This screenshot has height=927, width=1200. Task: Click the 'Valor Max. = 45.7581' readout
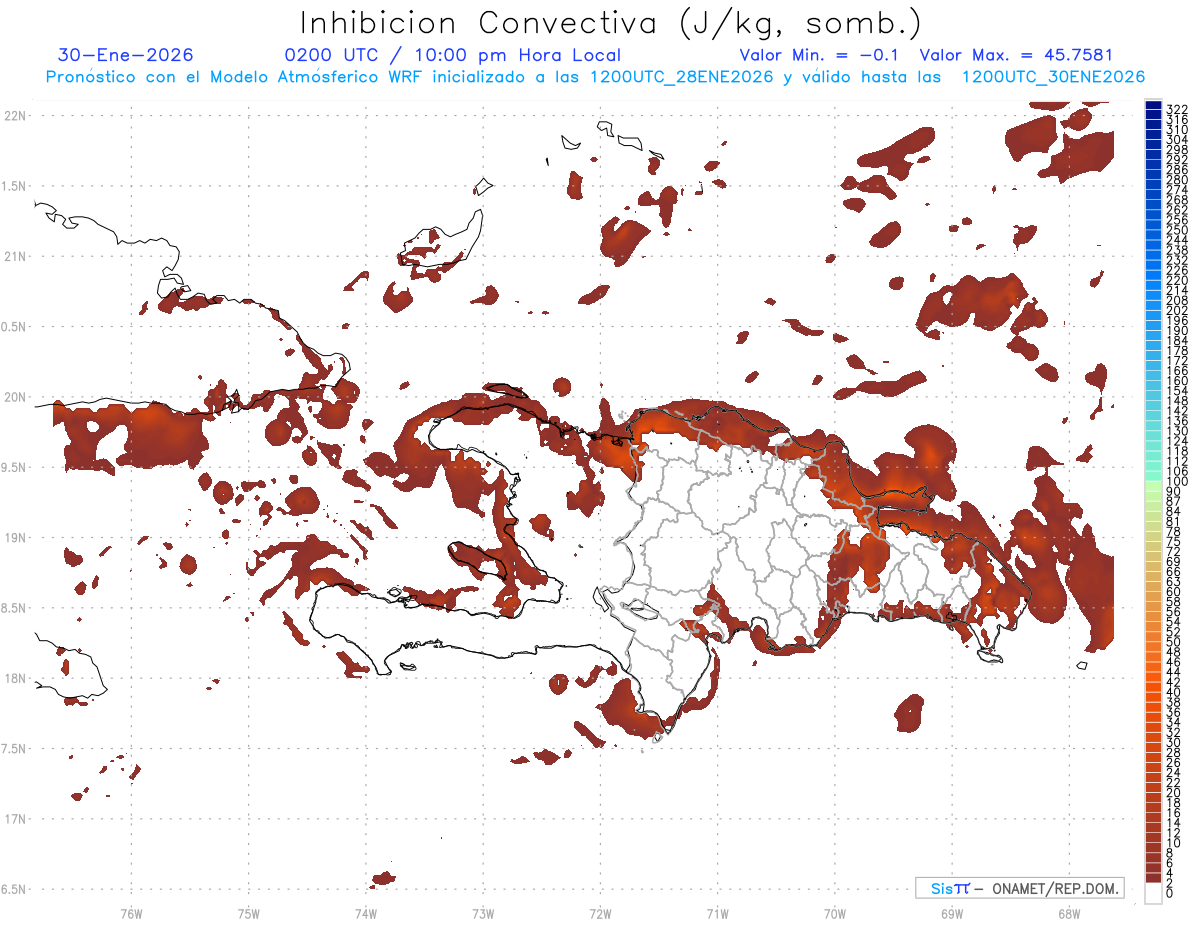point(1016,56)
